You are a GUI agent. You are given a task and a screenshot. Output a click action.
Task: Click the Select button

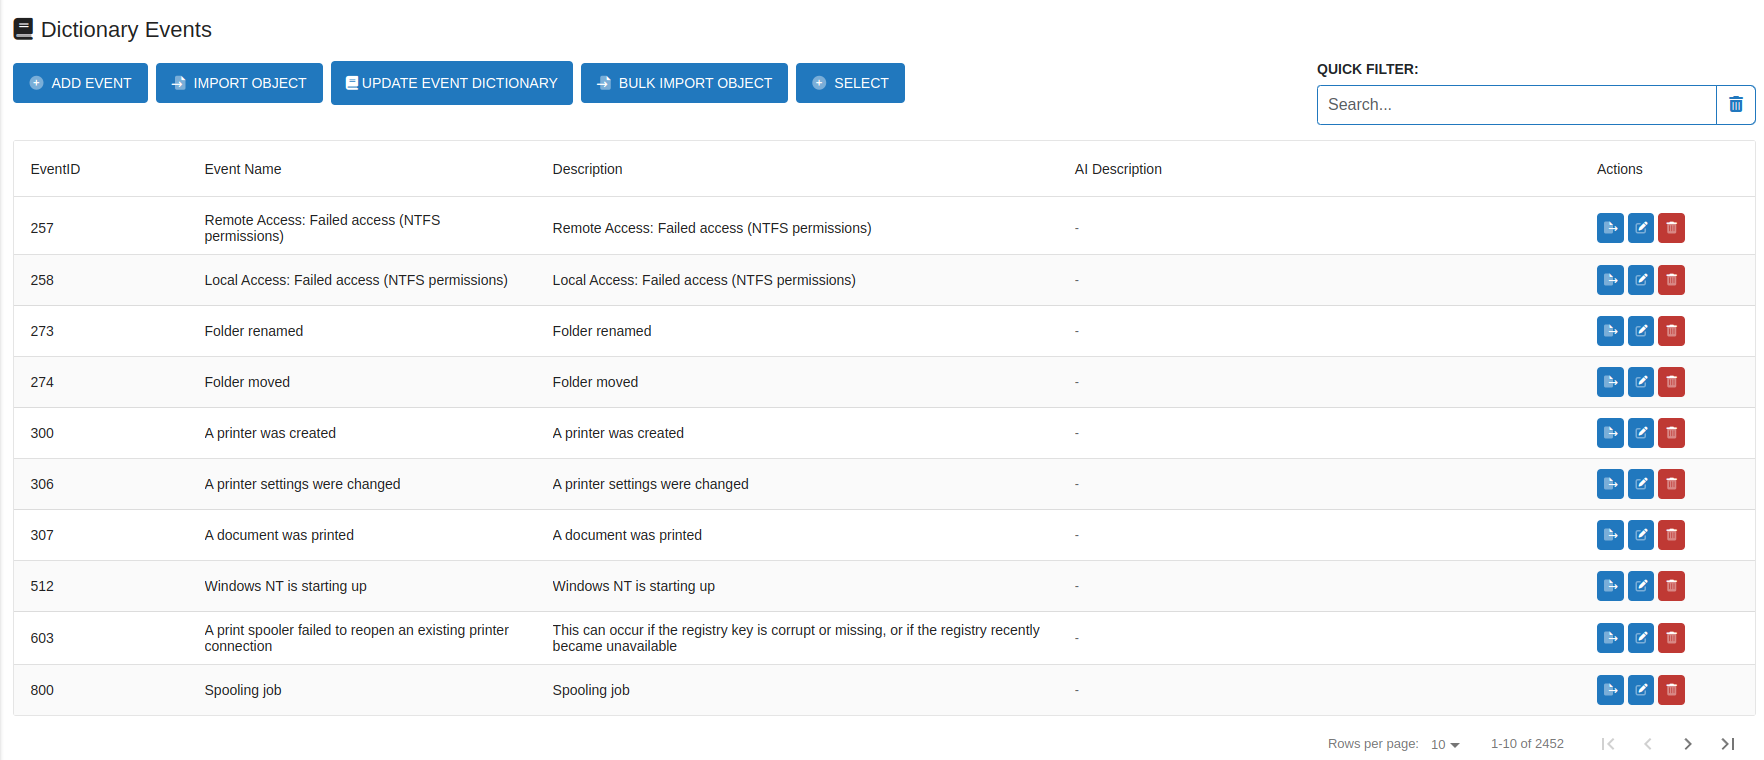850,83
